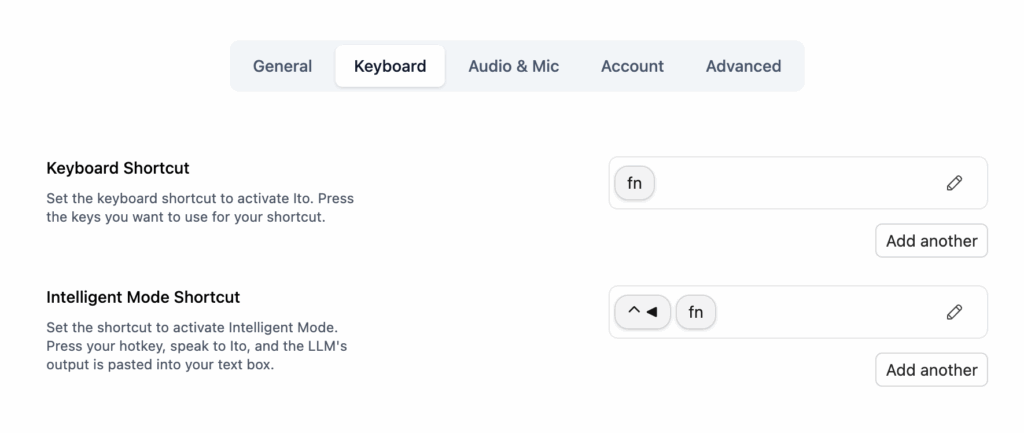
Task: Switch to the Audio & Mic tab
Action: [513, 66]
